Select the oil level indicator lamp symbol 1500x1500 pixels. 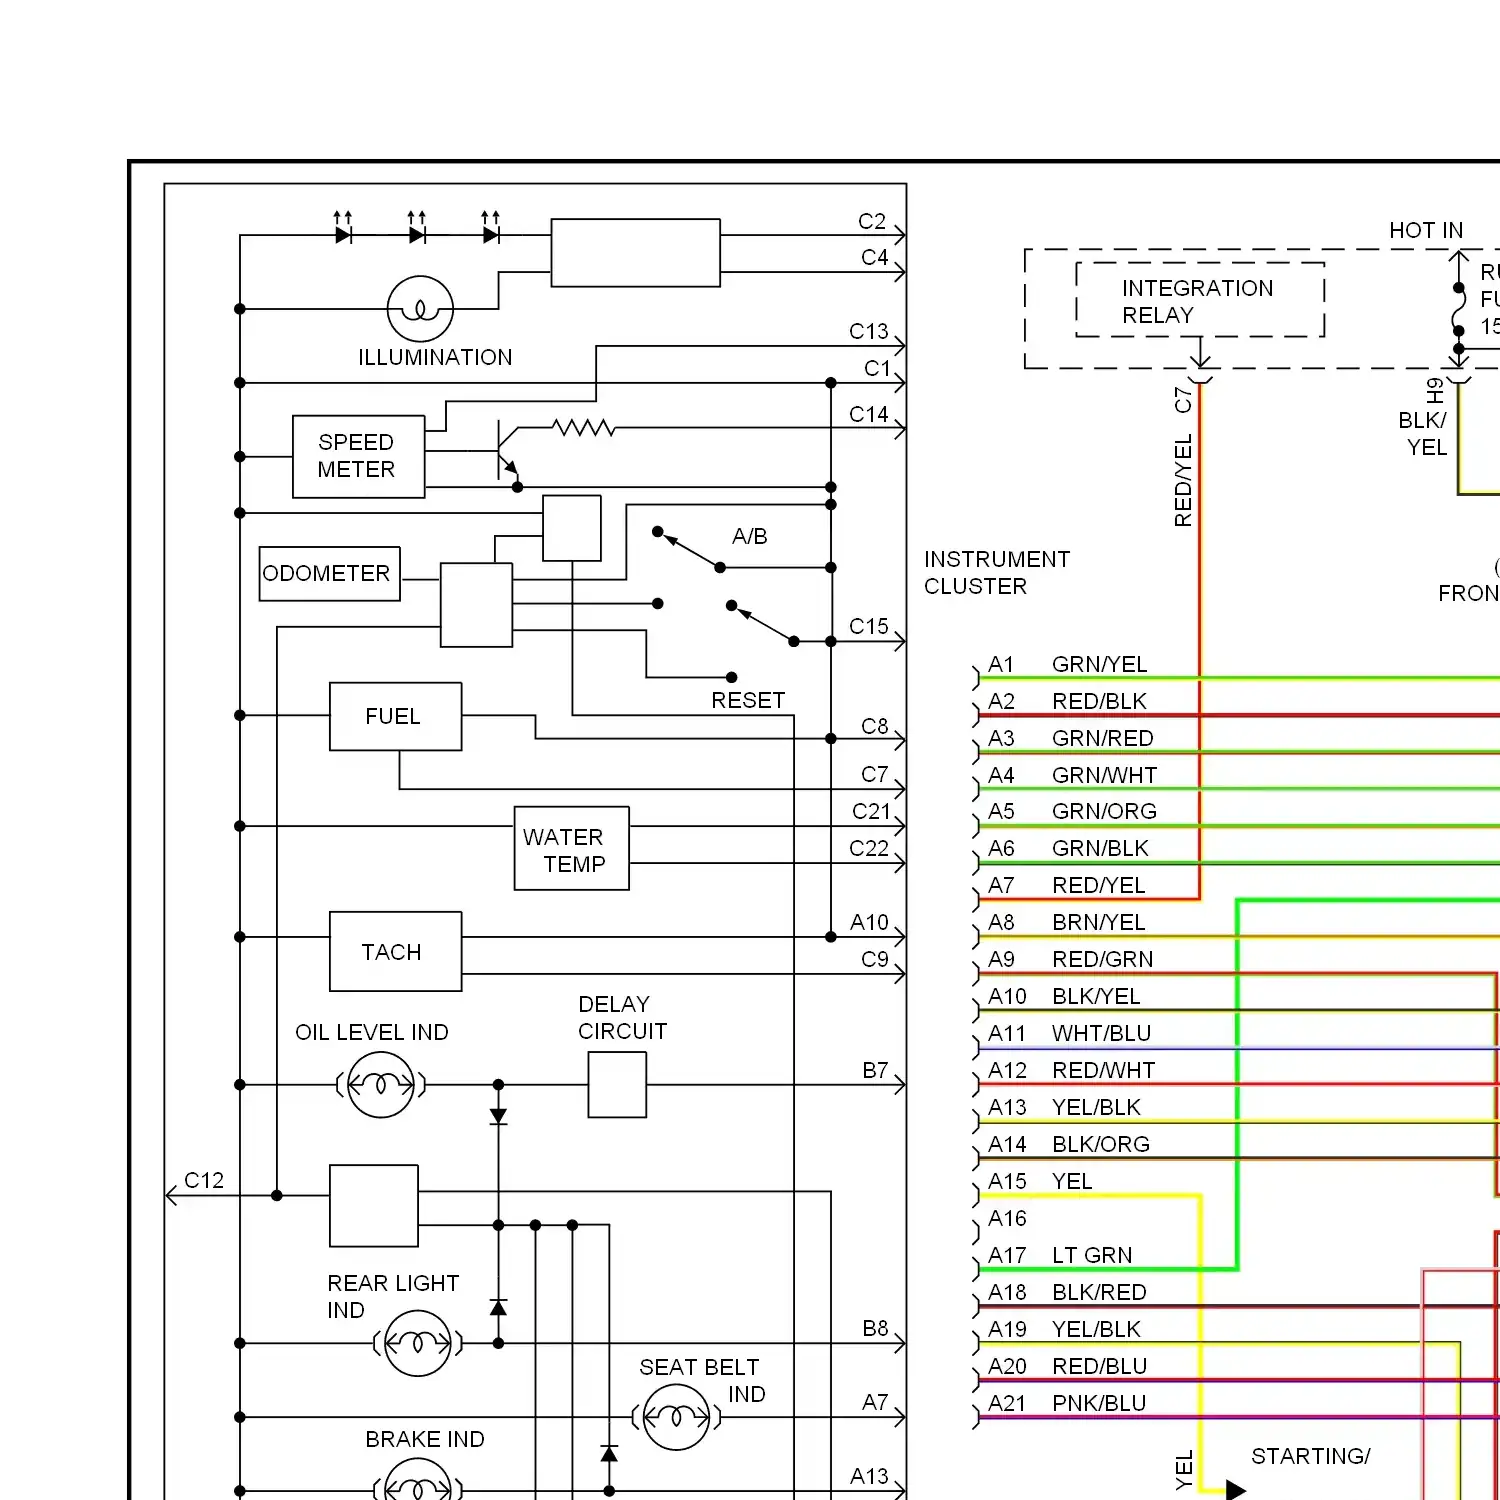click(380, 1085)
